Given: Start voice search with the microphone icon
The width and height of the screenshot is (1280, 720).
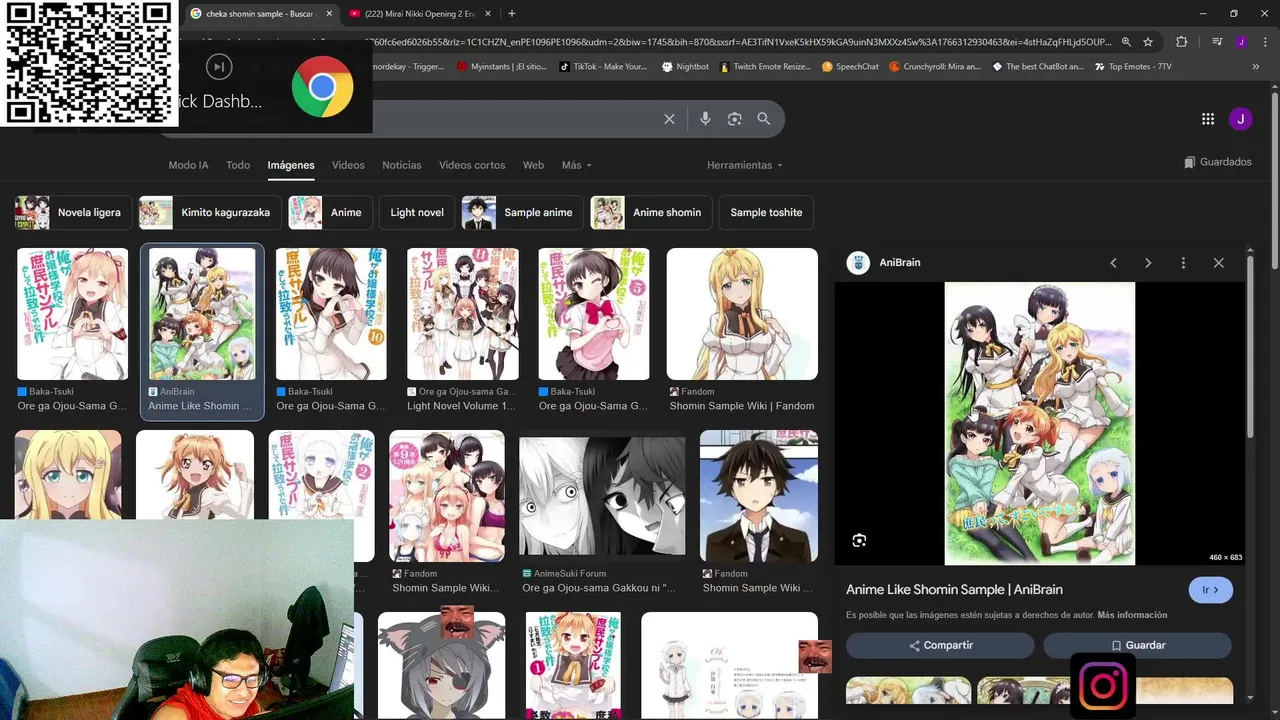Looking at the screenshot, I should pyautogui.click(x=705, y=119).
